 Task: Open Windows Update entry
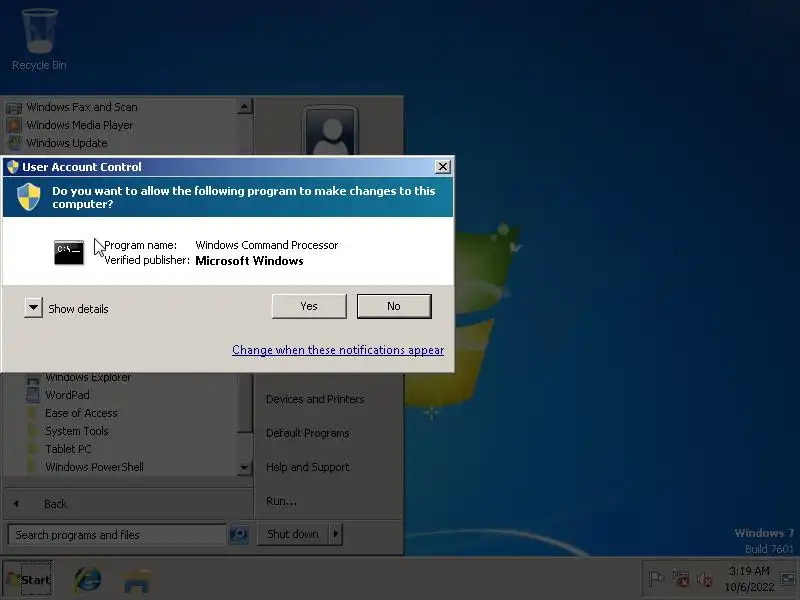pos(67,143)
